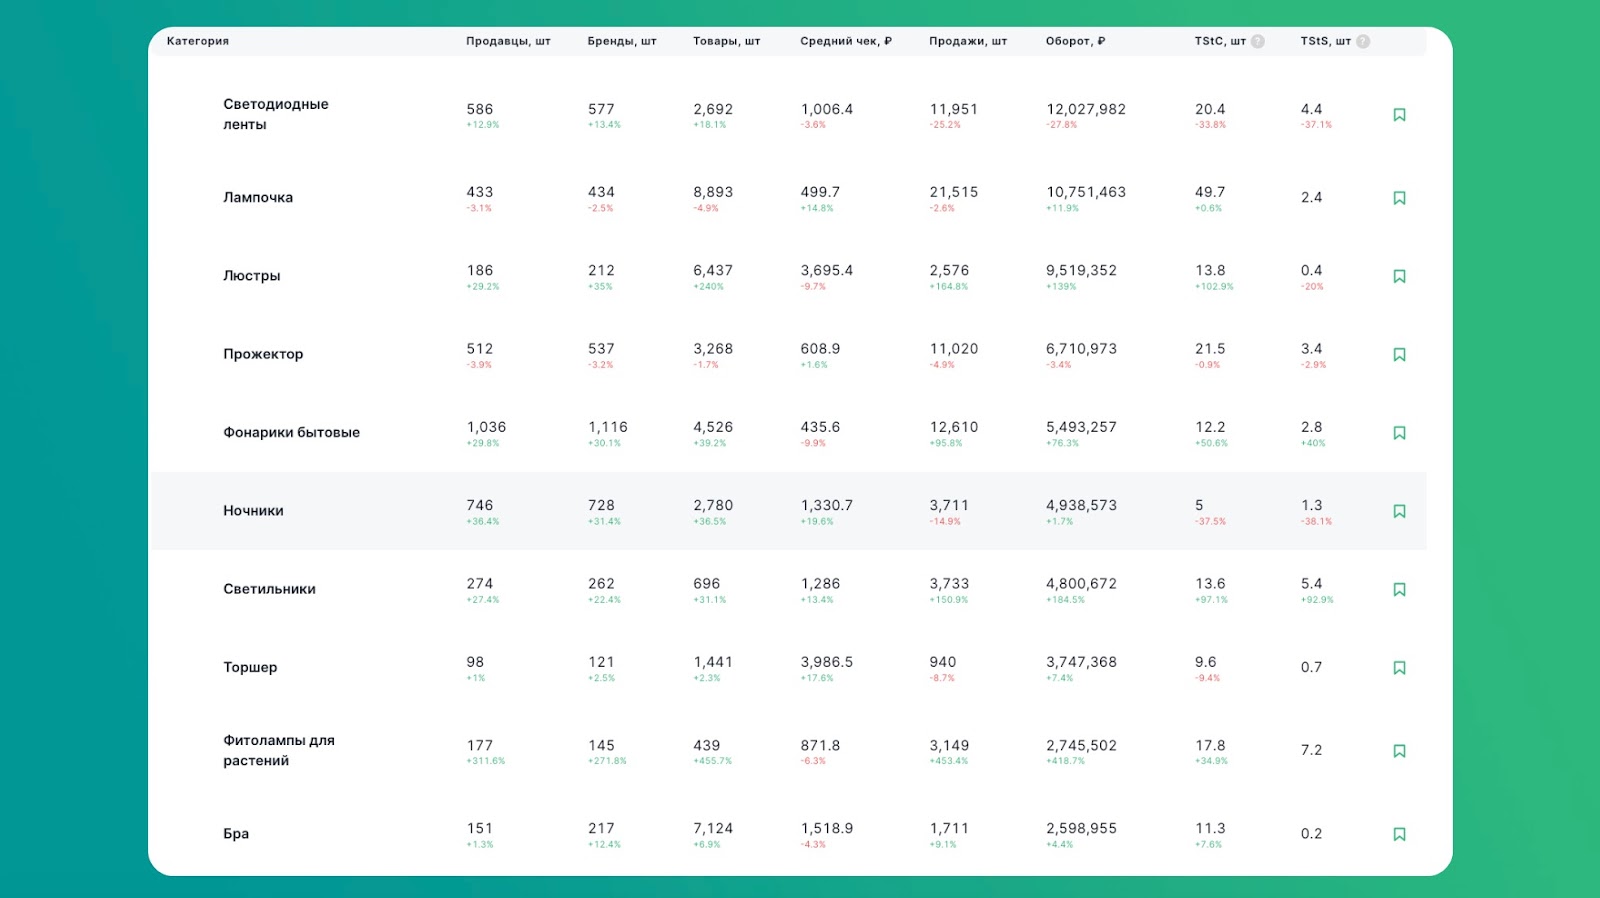
Task: Bookmark the Прожектор category row
Action: [1399, 354]
